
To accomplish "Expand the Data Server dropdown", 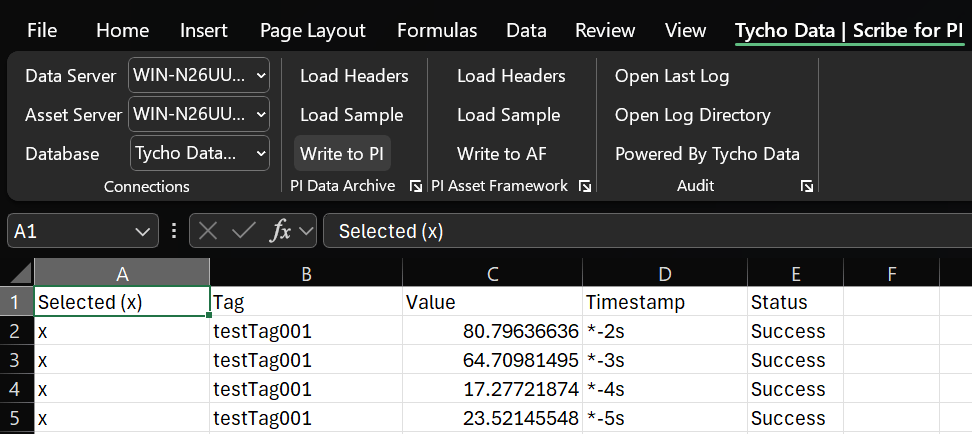I will [x=261, y=75].
